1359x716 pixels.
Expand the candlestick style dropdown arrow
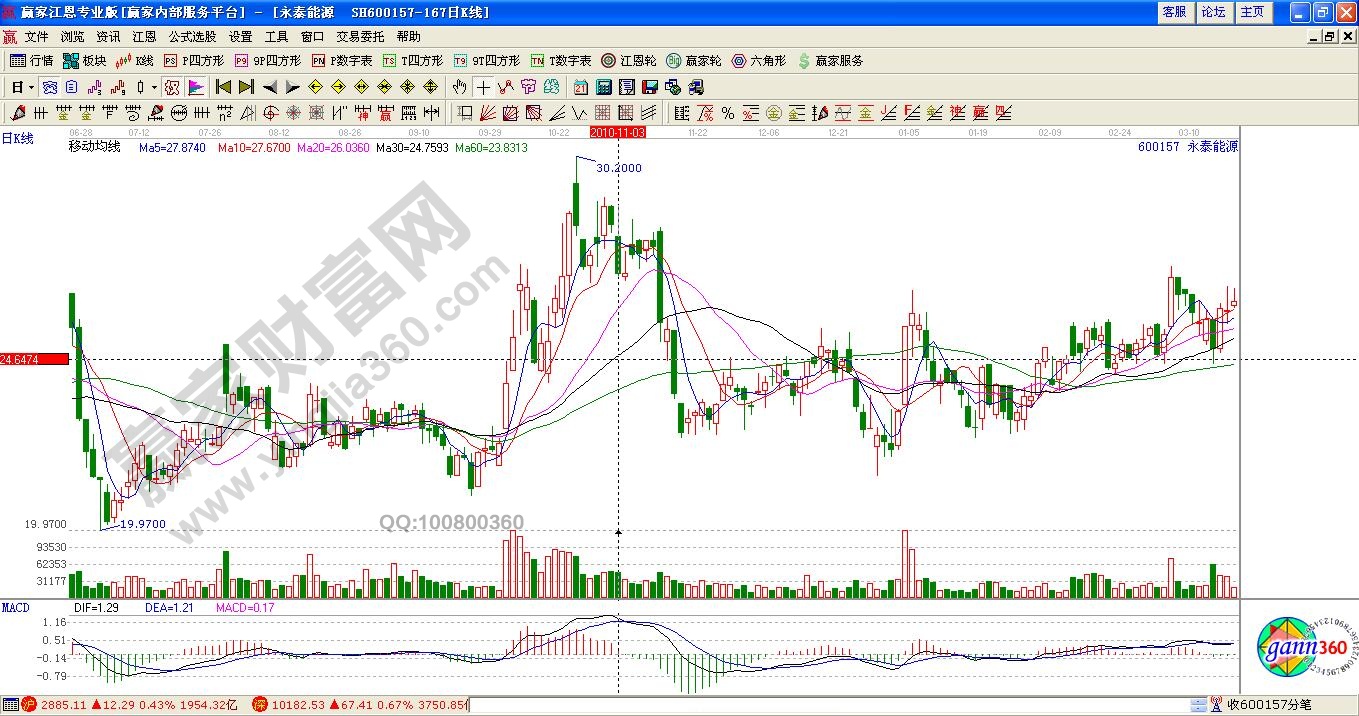(x=154, y=87)
